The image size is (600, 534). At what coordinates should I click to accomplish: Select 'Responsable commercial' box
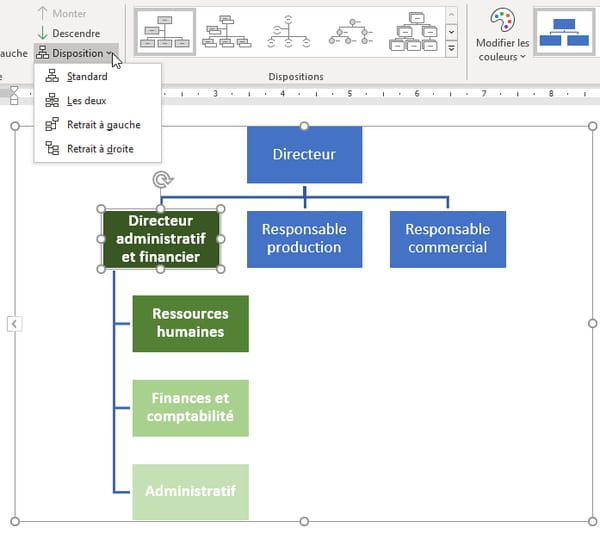[448, 239]
